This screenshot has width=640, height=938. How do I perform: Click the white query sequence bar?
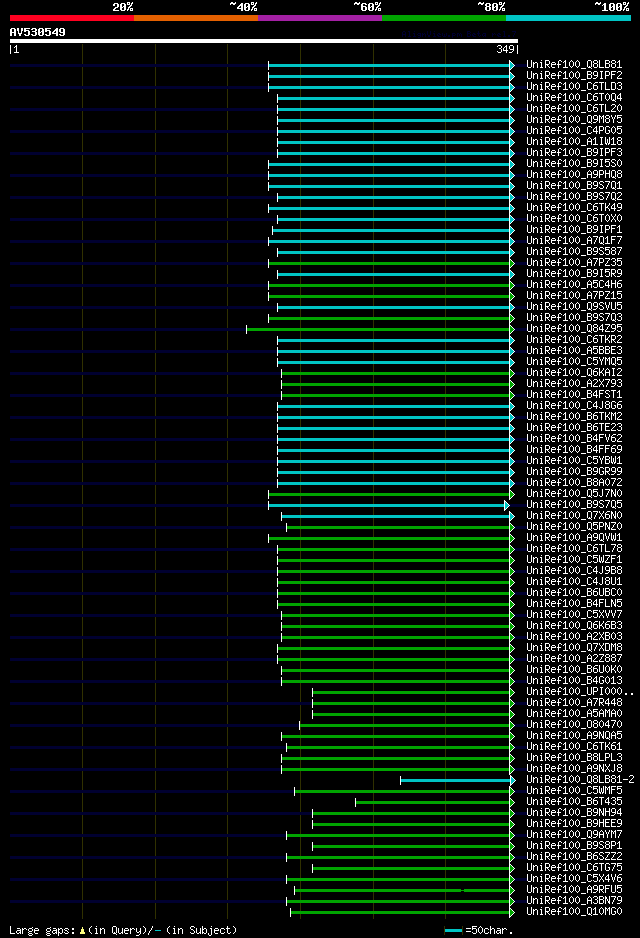[x=264, y=41]
